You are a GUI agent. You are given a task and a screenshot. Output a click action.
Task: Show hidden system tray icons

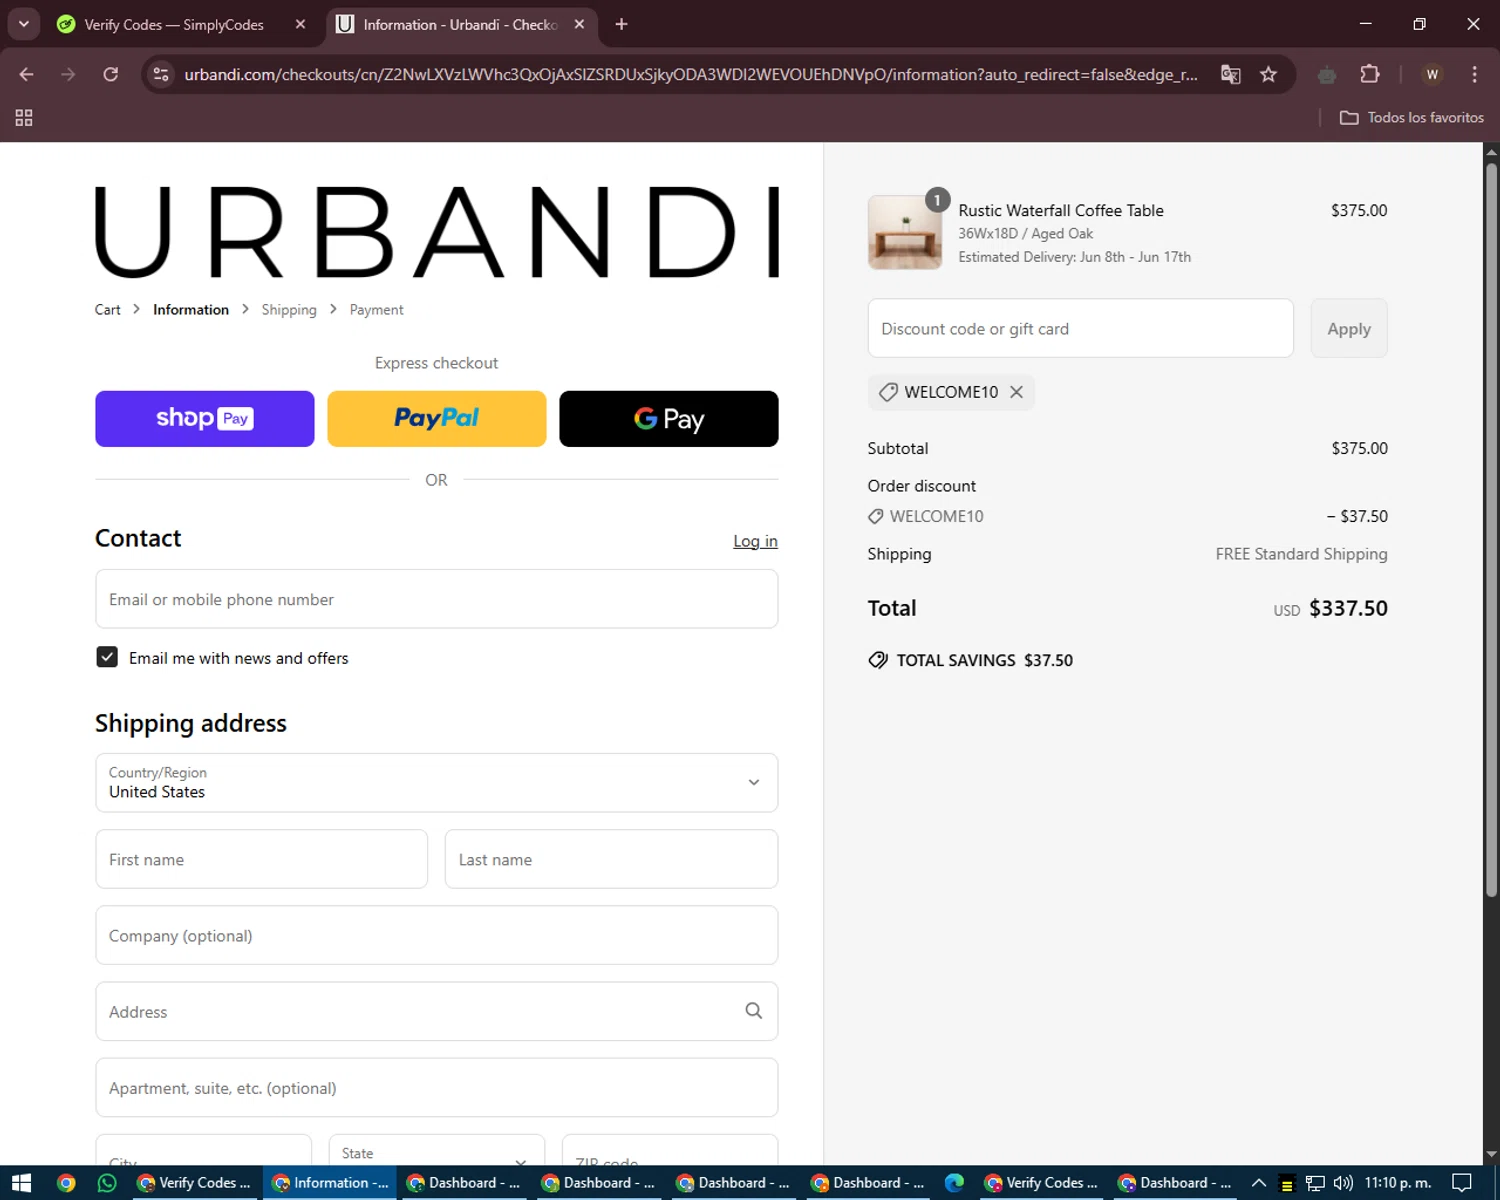(1259, 1183)
